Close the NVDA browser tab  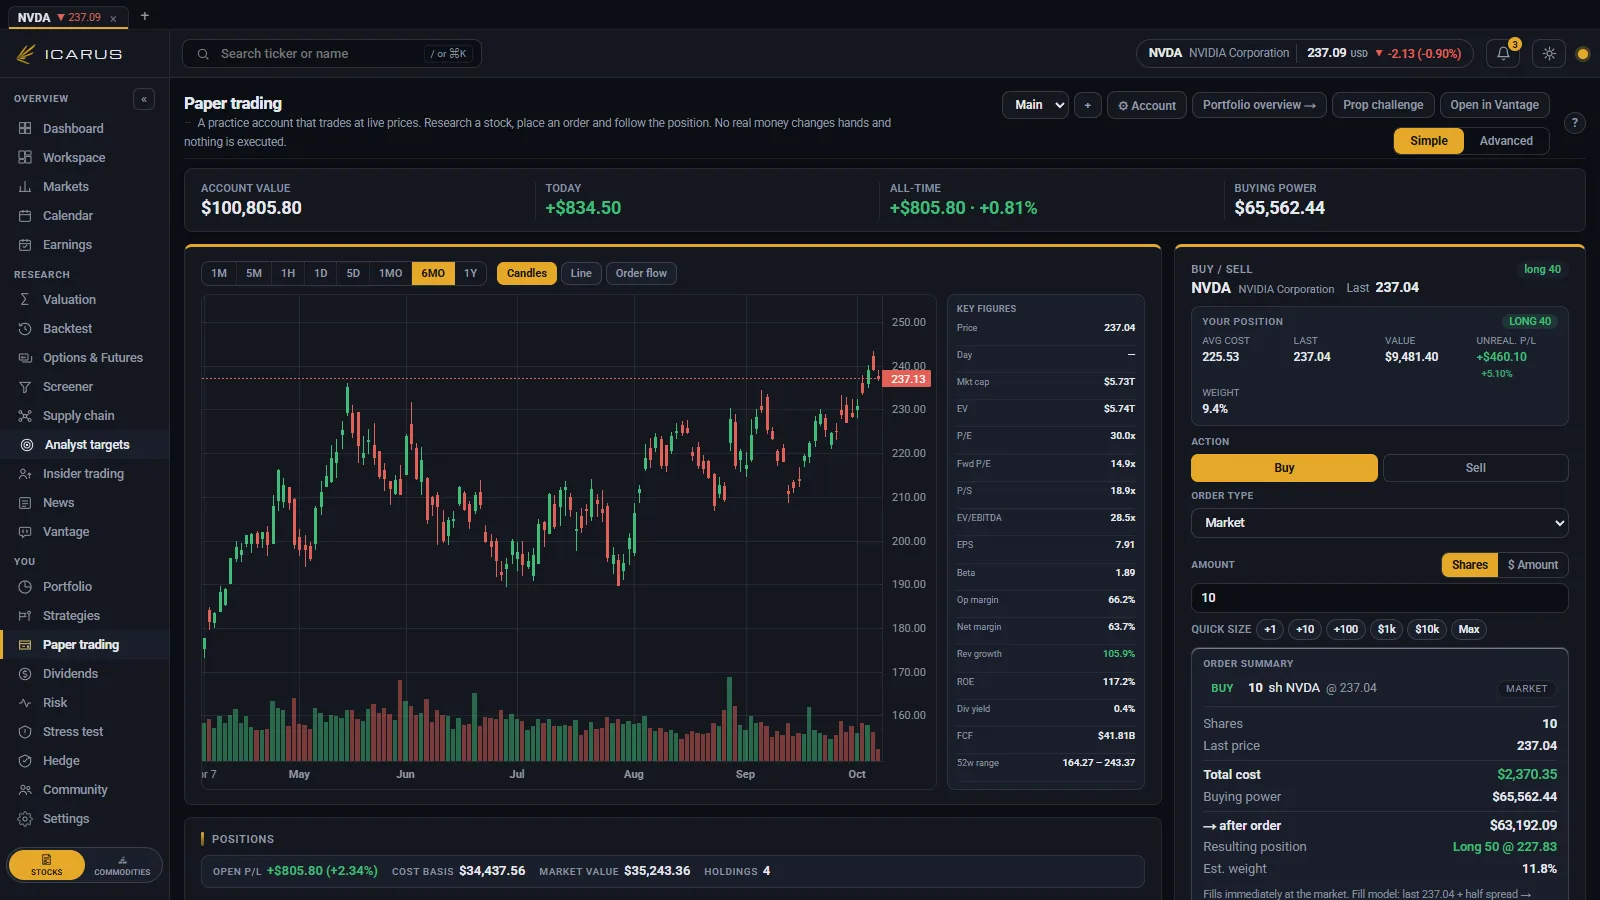coord(113,18)
